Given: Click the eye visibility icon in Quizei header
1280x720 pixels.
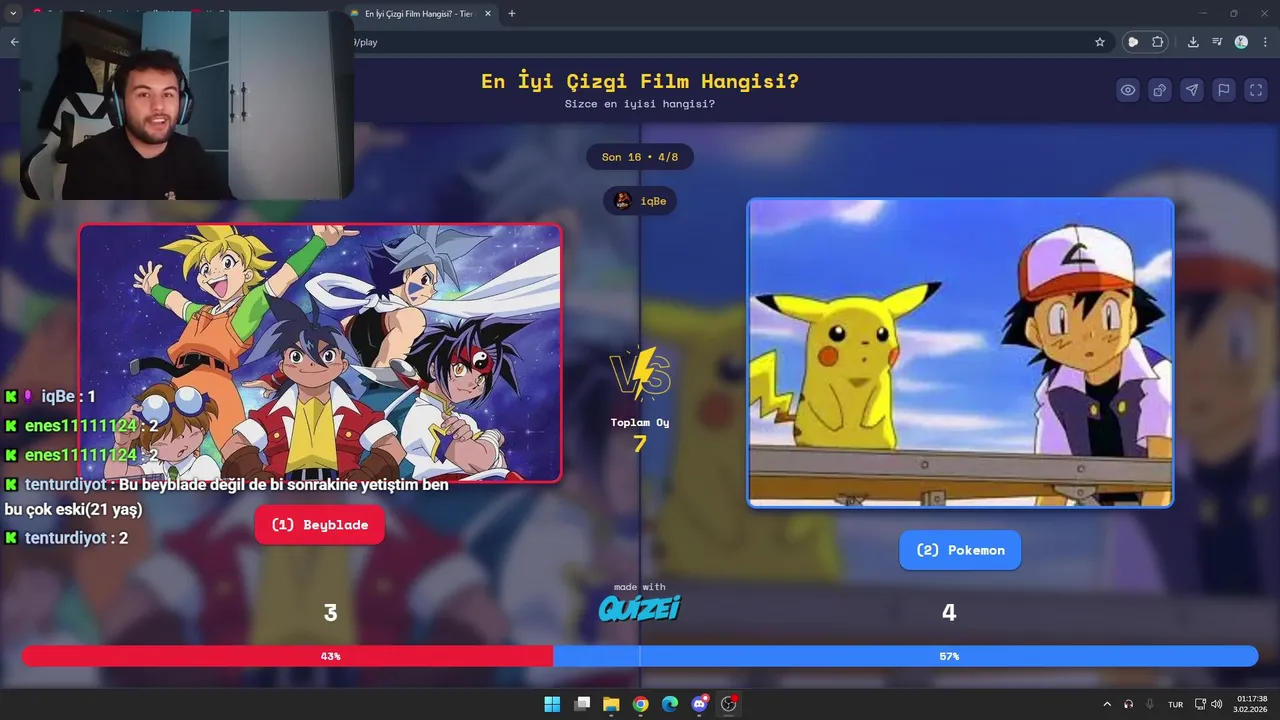Looking at the screenshot, I should 1128,90.
